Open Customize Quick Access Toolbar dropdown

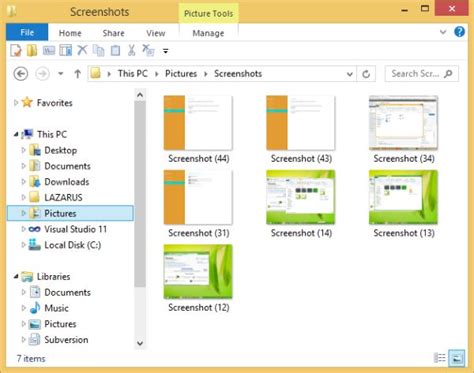click(x=165, y=51)
